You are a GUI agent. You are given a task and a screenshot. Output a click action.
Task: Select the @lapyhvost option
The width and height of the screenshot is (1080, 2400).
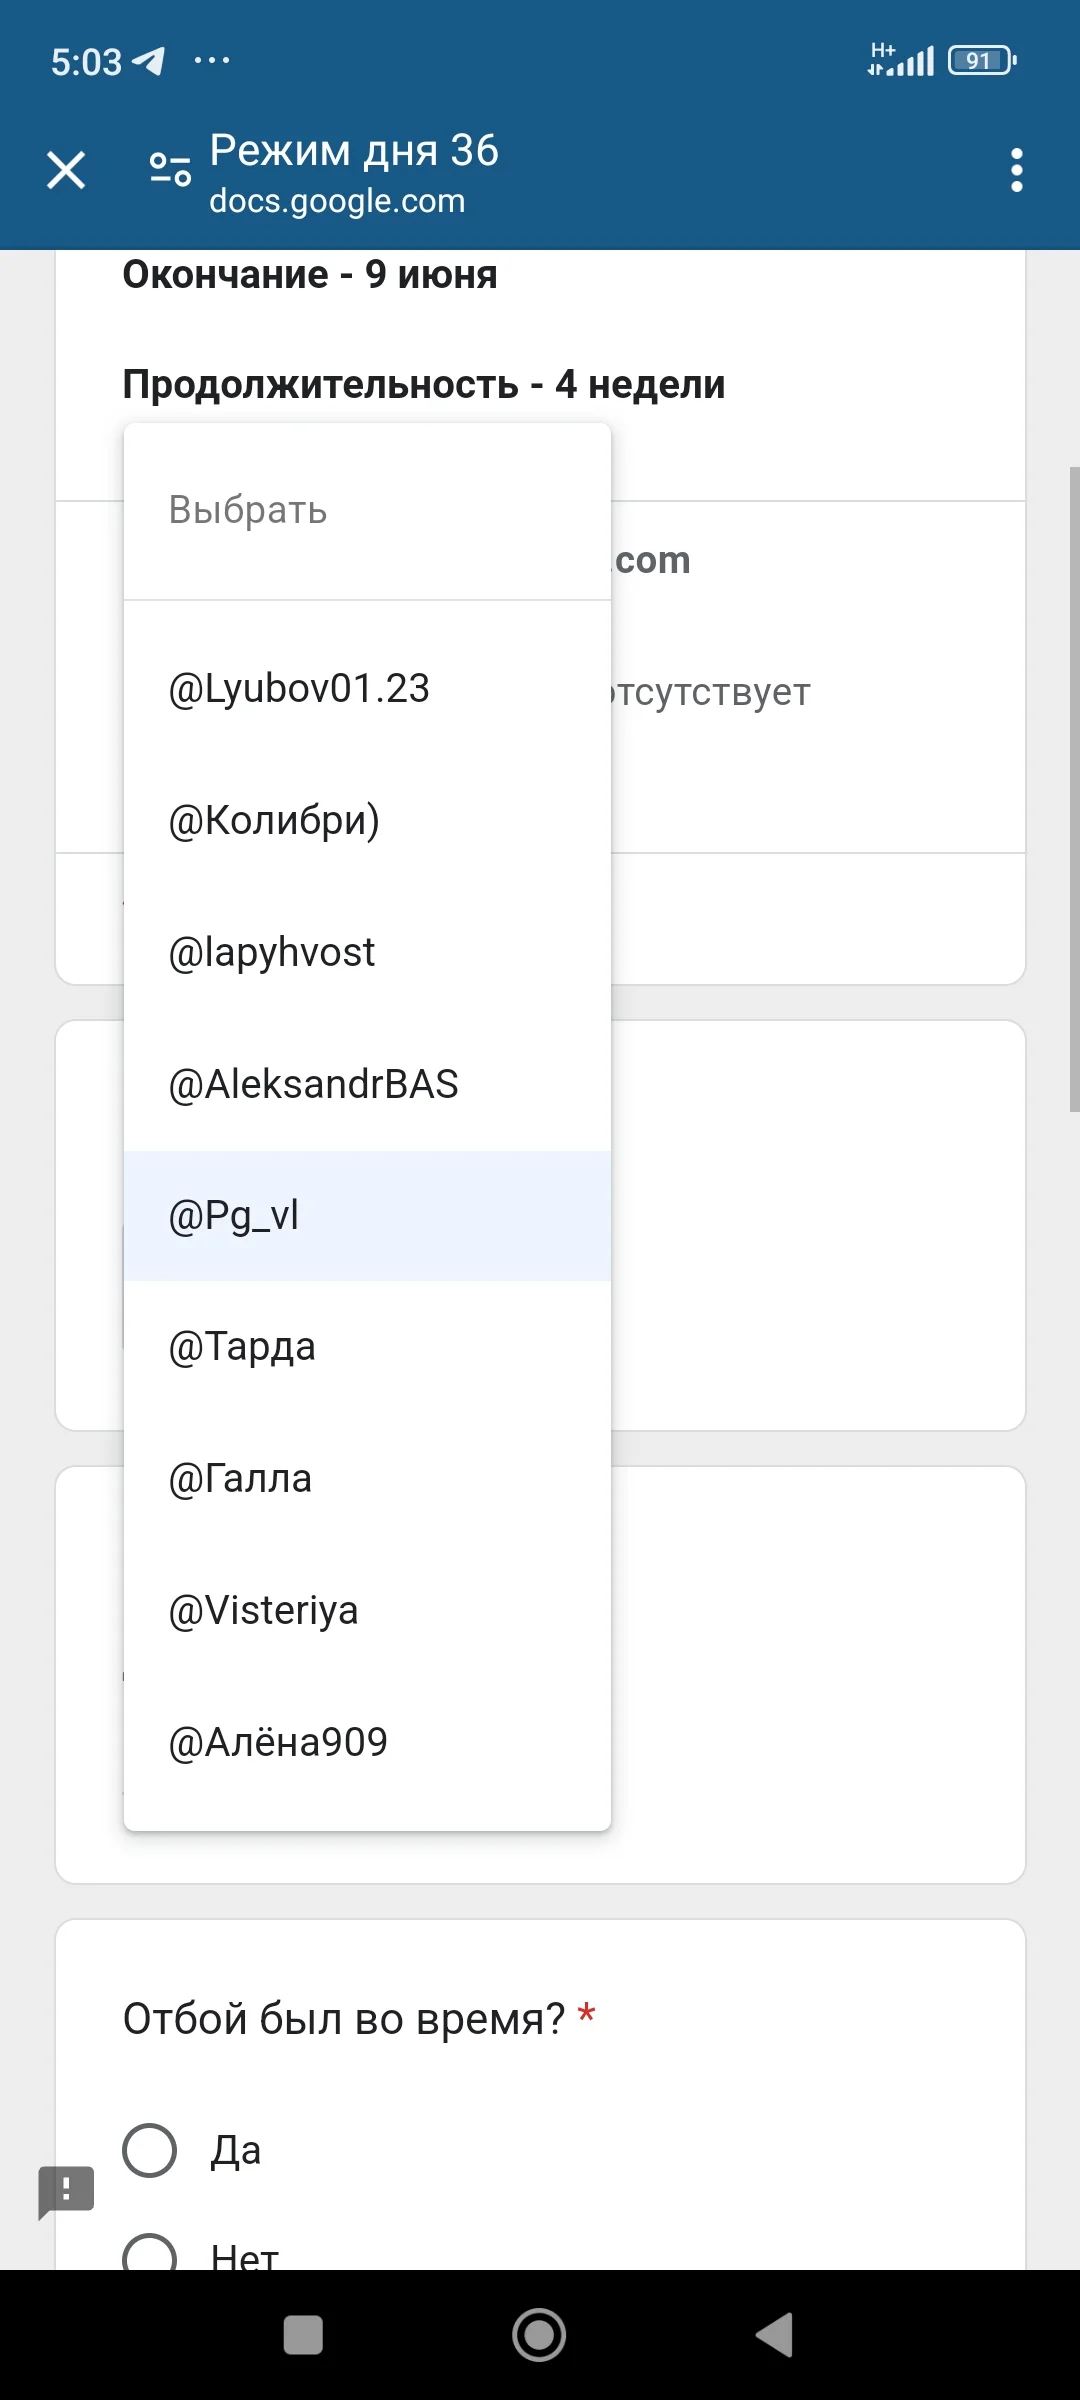(x=271, y=951)
